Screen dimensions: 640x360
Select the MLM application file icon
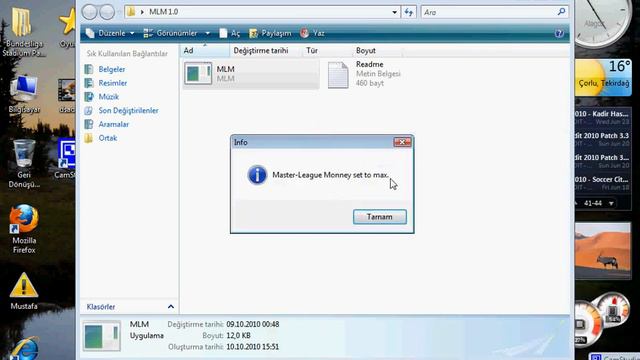[x=198, y=73]
